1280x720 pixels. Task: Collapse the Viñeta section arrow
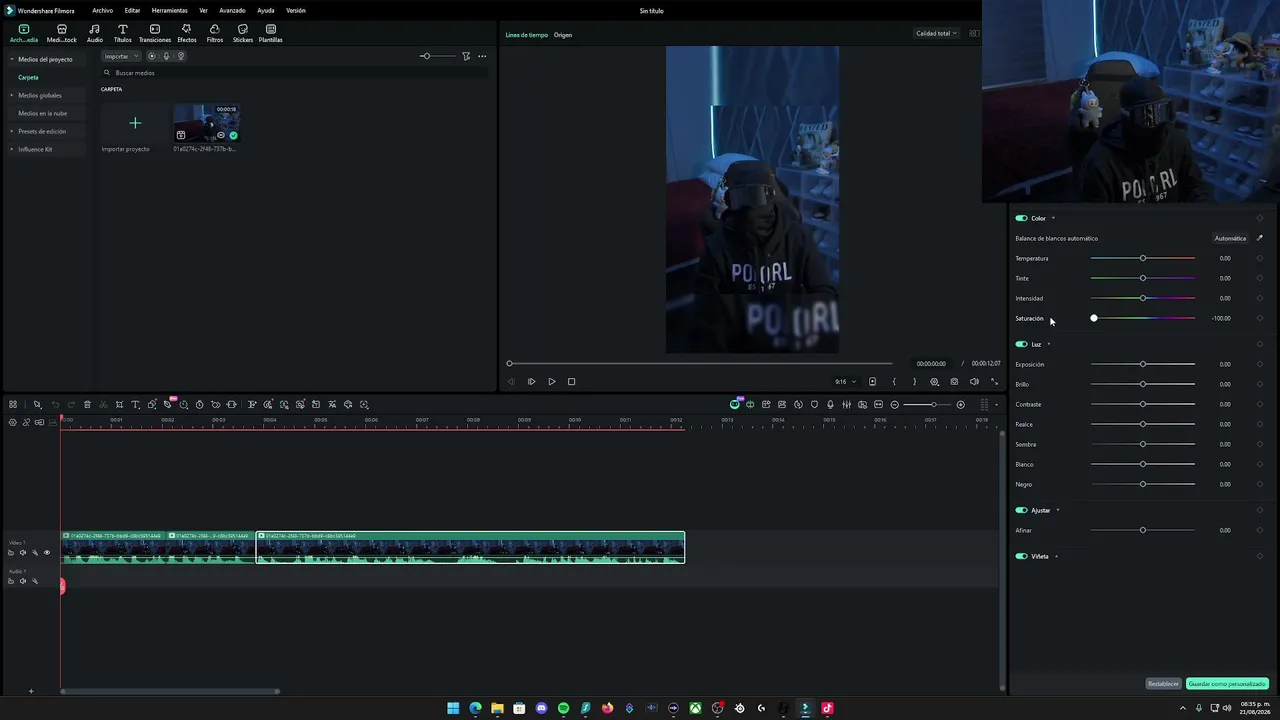1056,556
